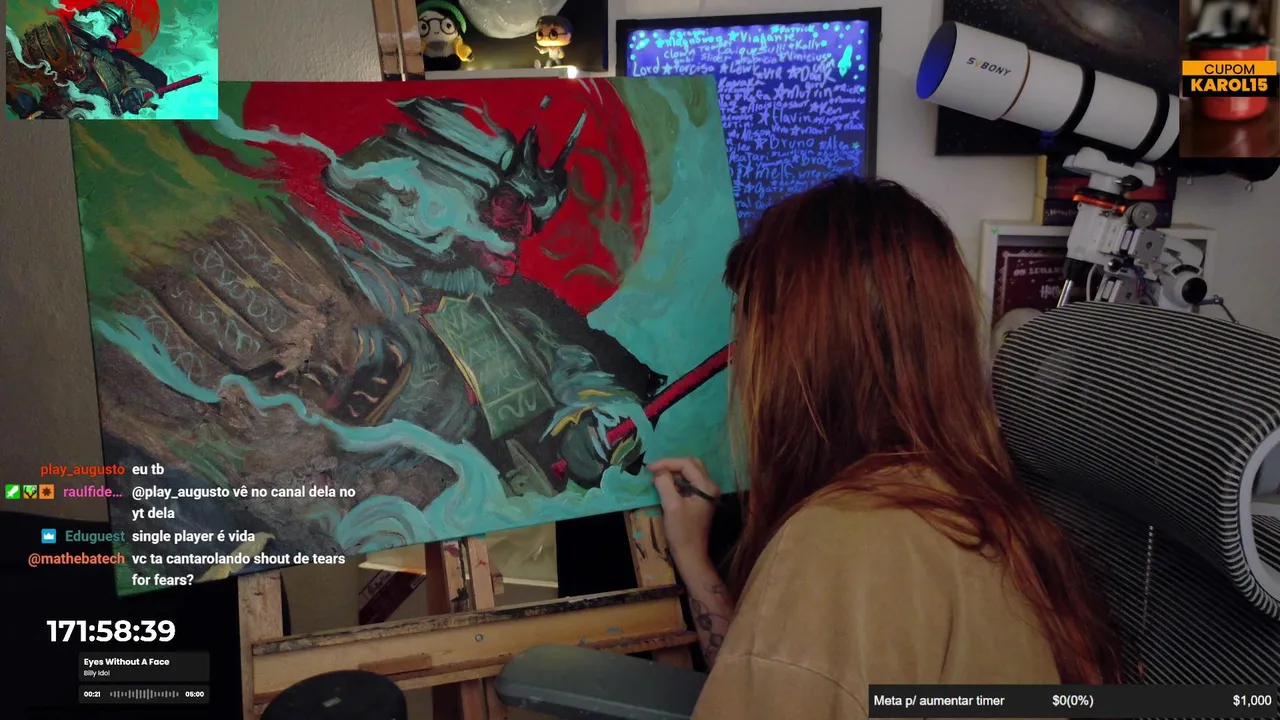
Task: Click the orange badge next to raulfide
Action: [47, 492]
